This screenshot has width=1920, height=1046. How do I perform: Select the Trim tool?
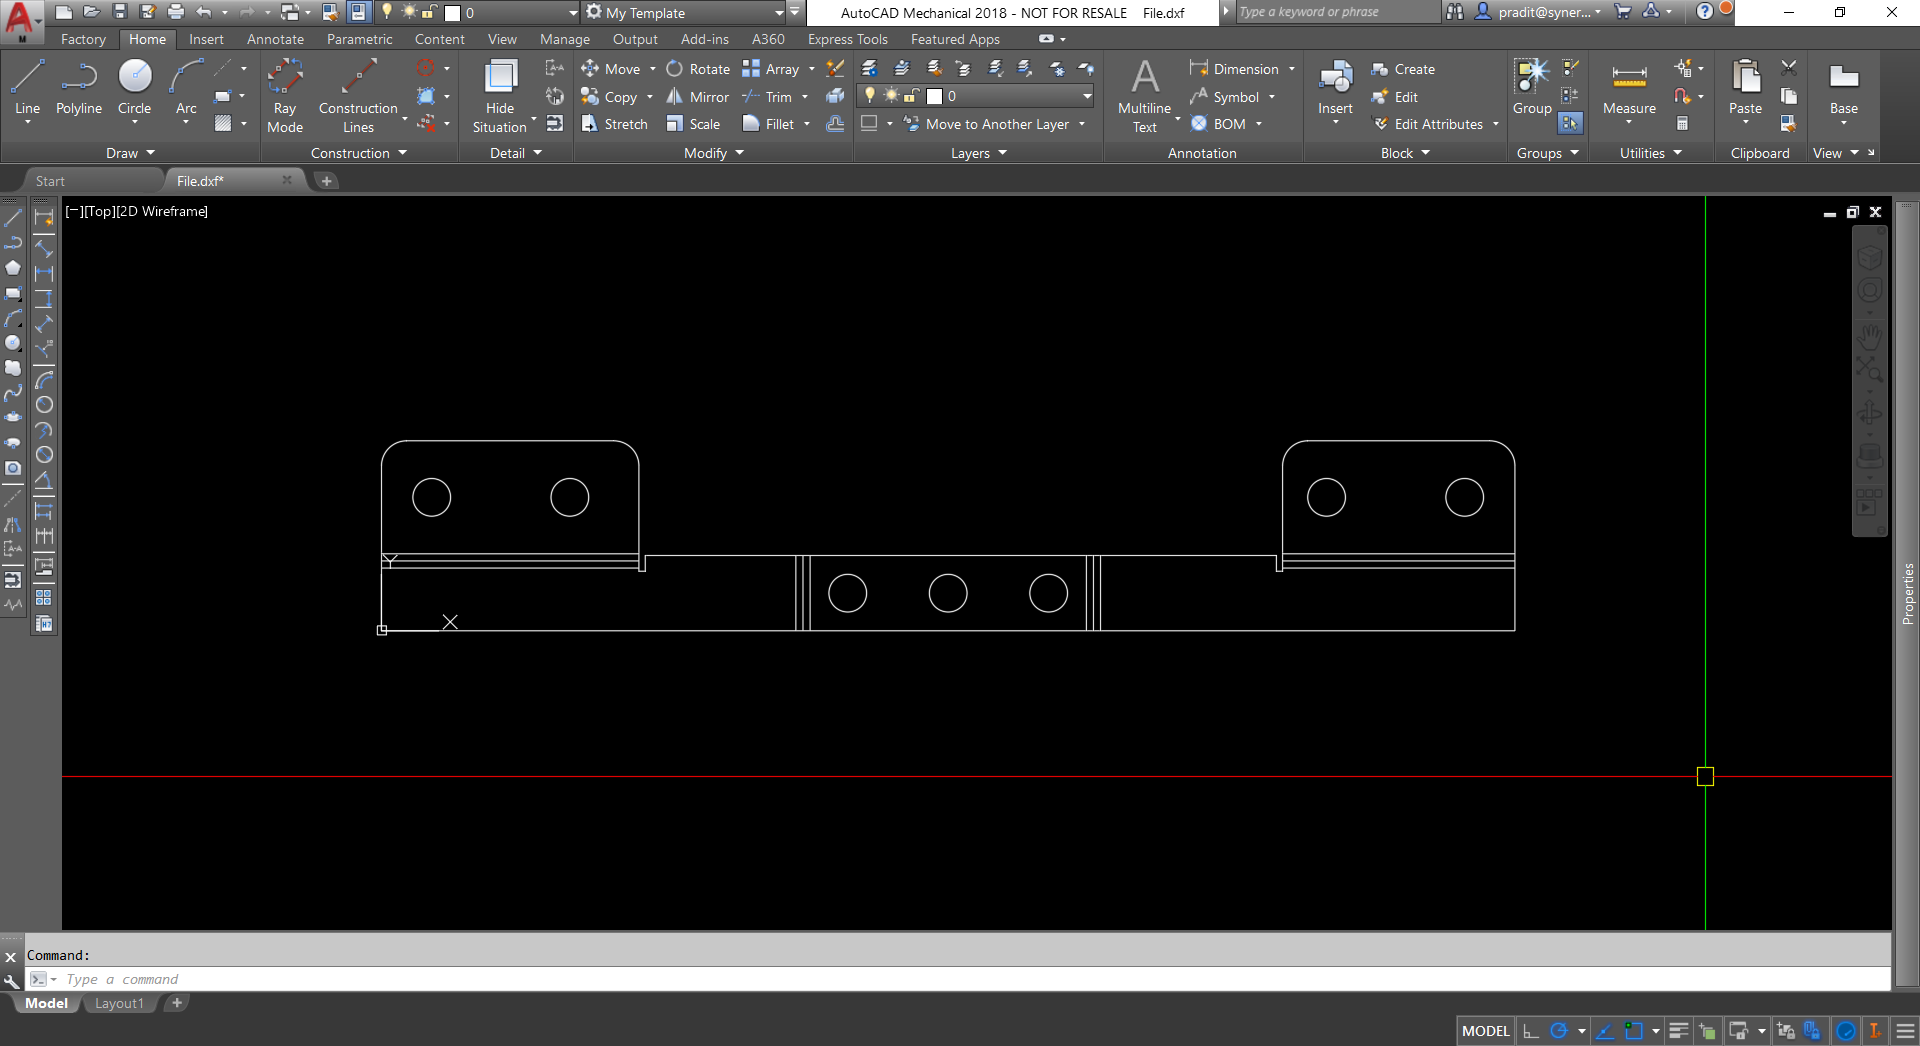coord(776,96)
